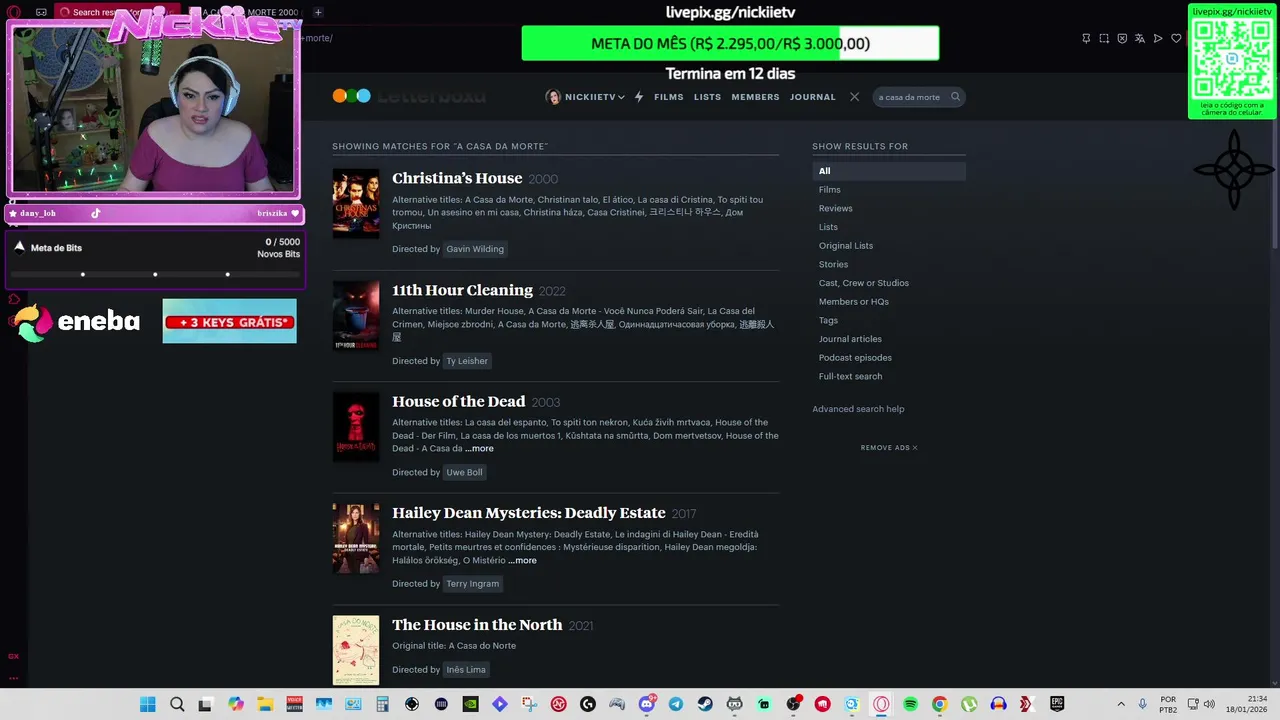The image size is (1280, 720).
Task: Click the browser play icon in address bar
Action: (1158, 39)
